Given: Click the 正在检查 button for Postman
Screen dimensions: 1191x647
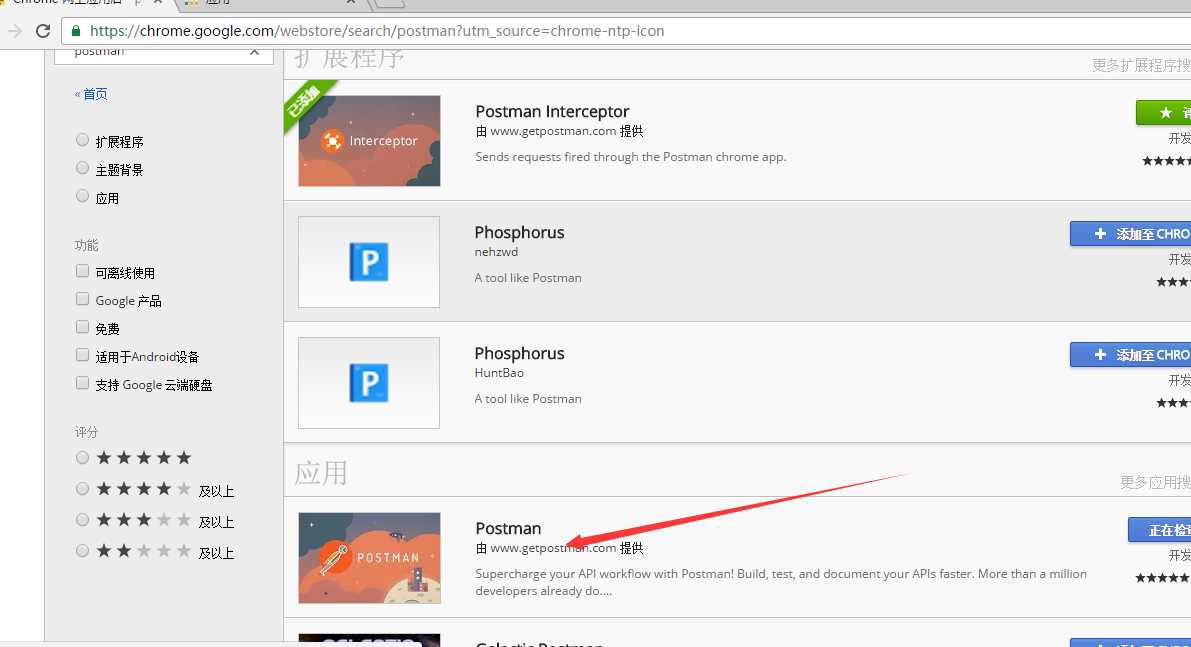Looking at the screenshot, I should point(1160,529).
